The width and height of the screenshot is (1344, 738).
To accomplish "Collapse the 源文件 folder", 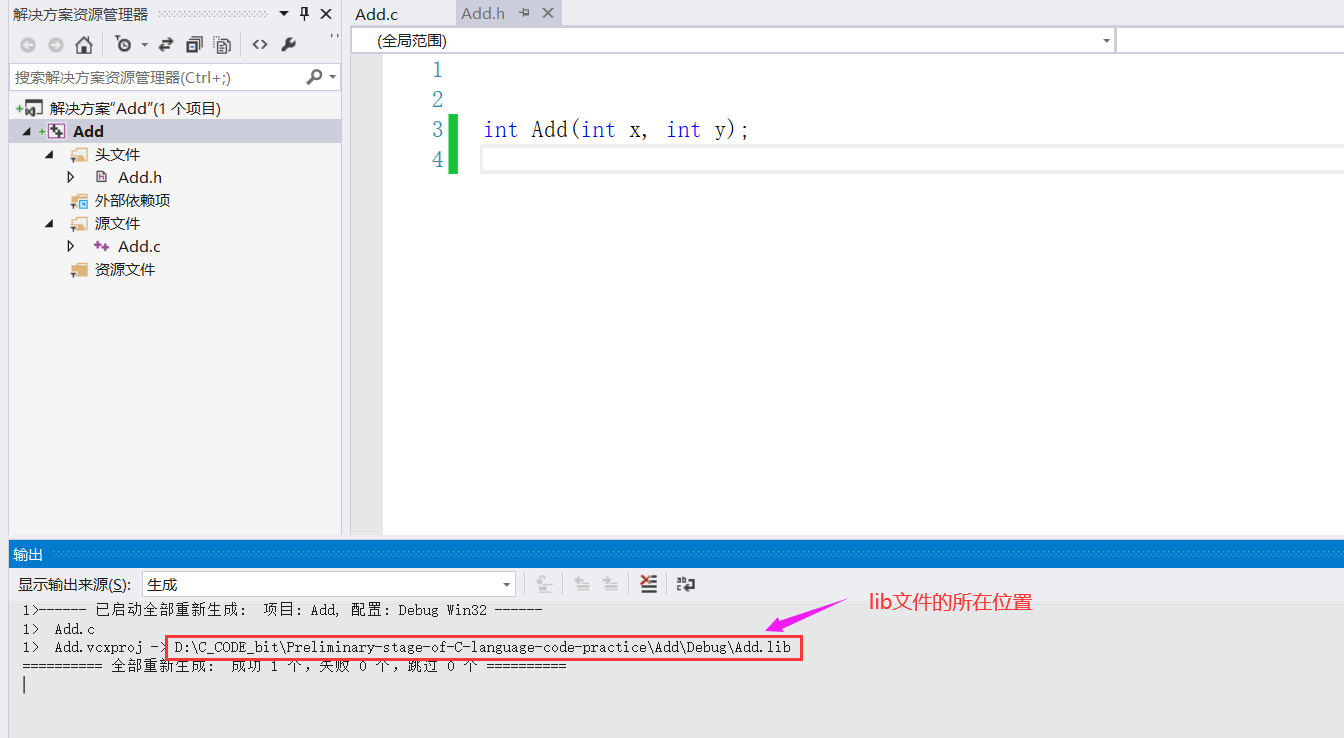I will pos(49,223).
